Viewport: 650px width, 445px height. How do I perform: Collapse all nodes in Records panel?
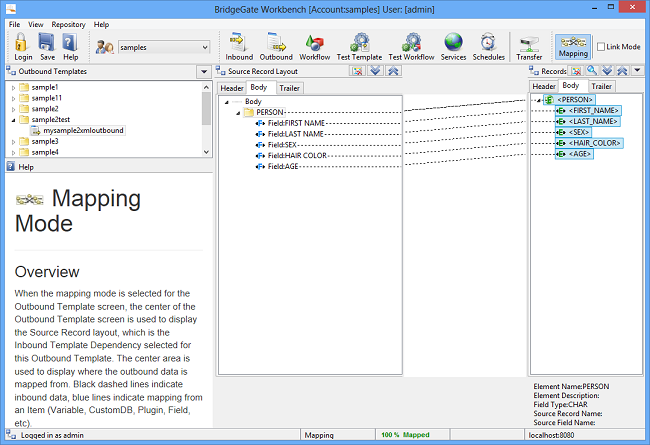622,71
